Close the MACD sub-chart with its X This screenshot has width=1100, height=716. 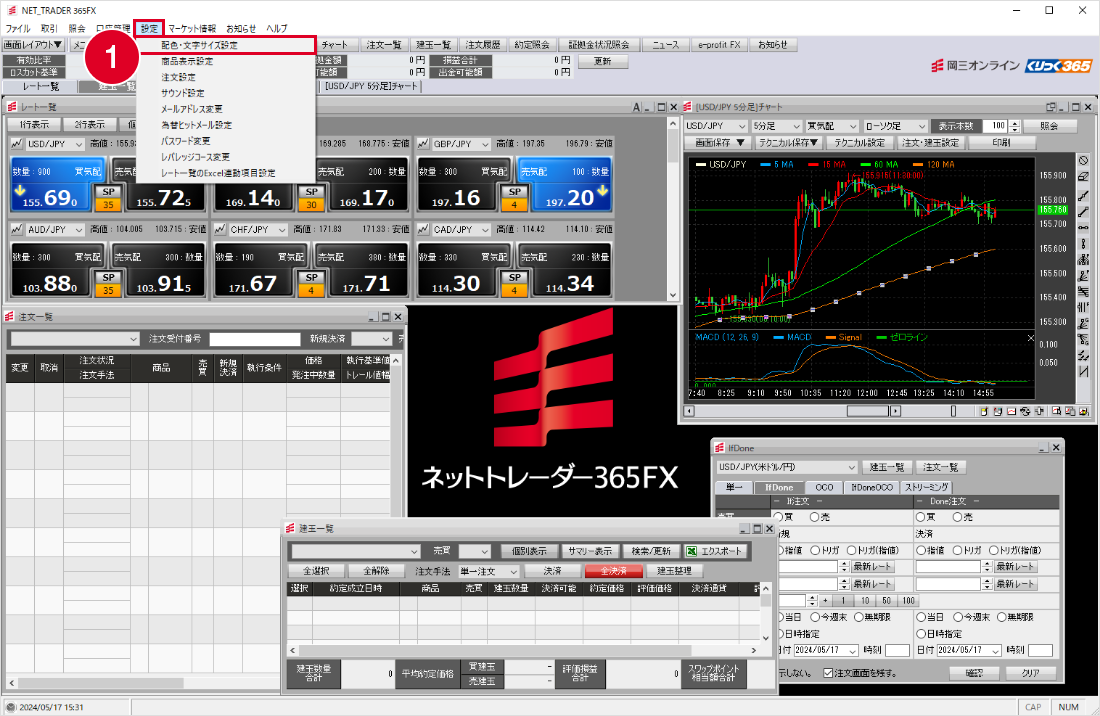coord(1031,338)
